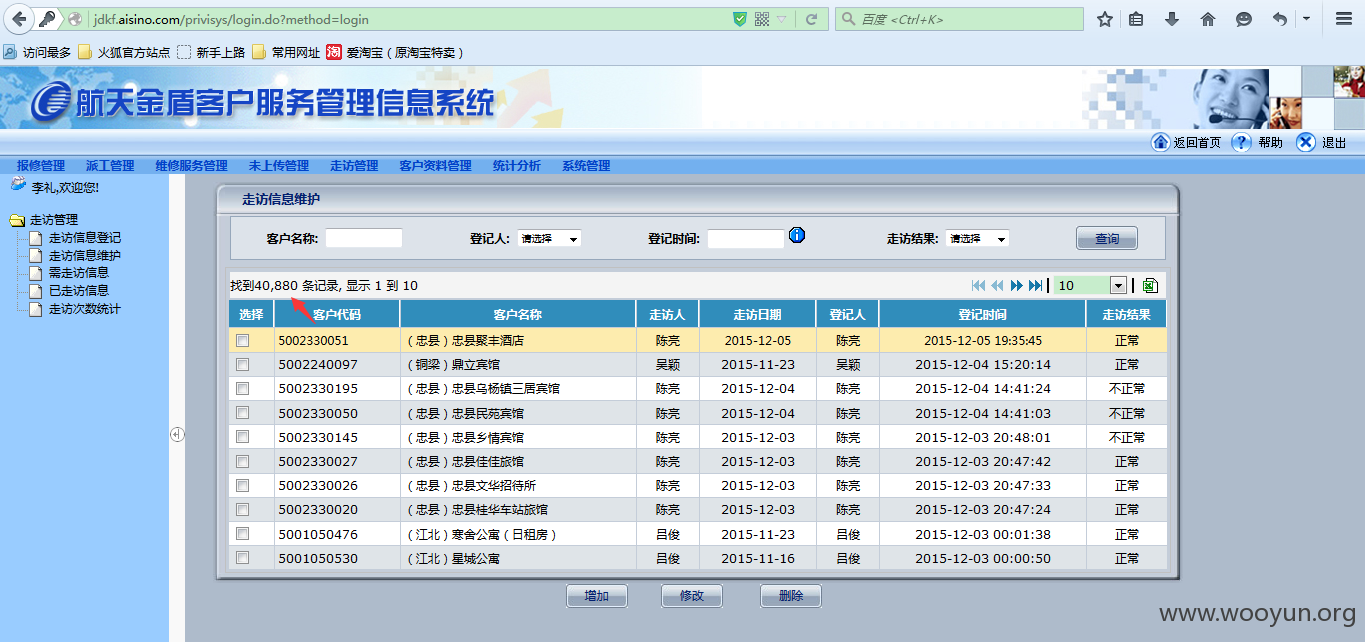
Task: Open 已走访信息 in sidebar tree
Action: (79, 291)
